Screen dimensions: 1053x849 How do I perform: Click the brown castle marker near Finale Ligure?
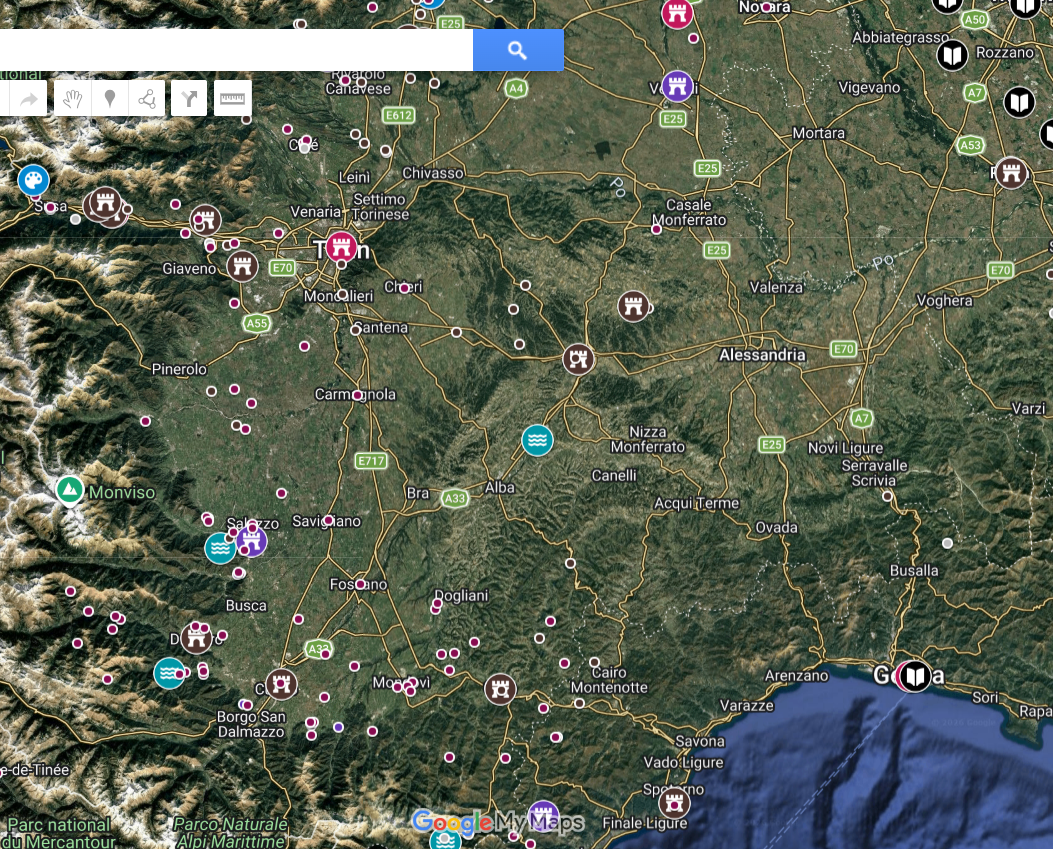coord(674,802)
